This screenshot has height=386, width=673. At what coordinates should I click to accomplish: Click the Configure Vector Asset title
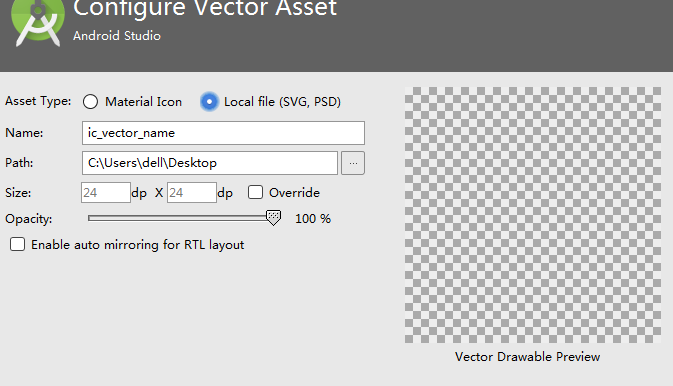pyautogui.click(x=205, y=8)
